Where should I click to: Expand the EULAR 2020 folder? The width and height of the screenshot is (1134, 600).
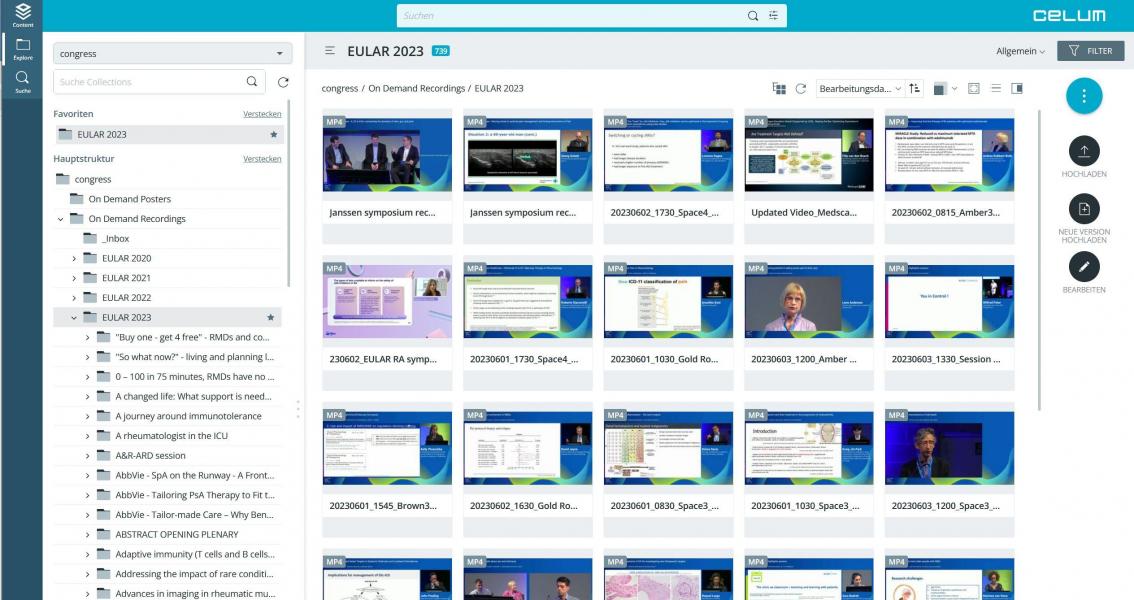pos(74,258)
